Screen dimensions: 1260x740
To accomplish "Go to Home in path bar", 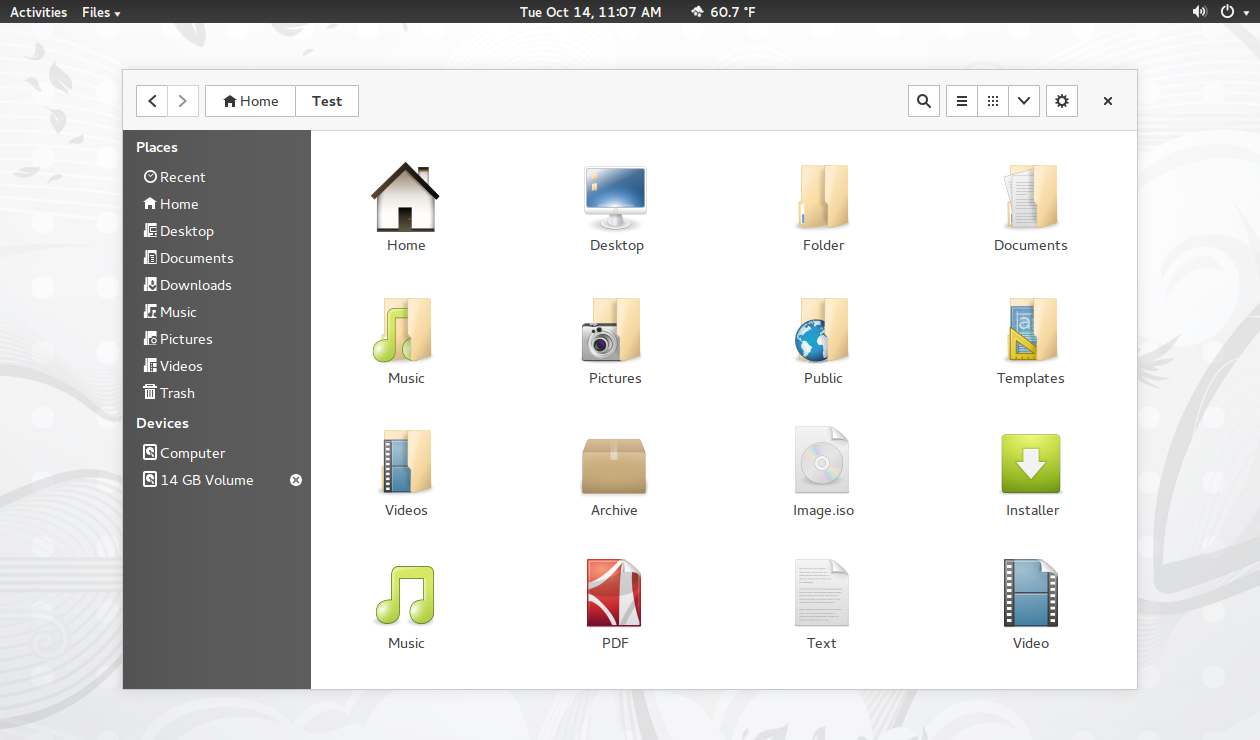I will tap(251, 101).
